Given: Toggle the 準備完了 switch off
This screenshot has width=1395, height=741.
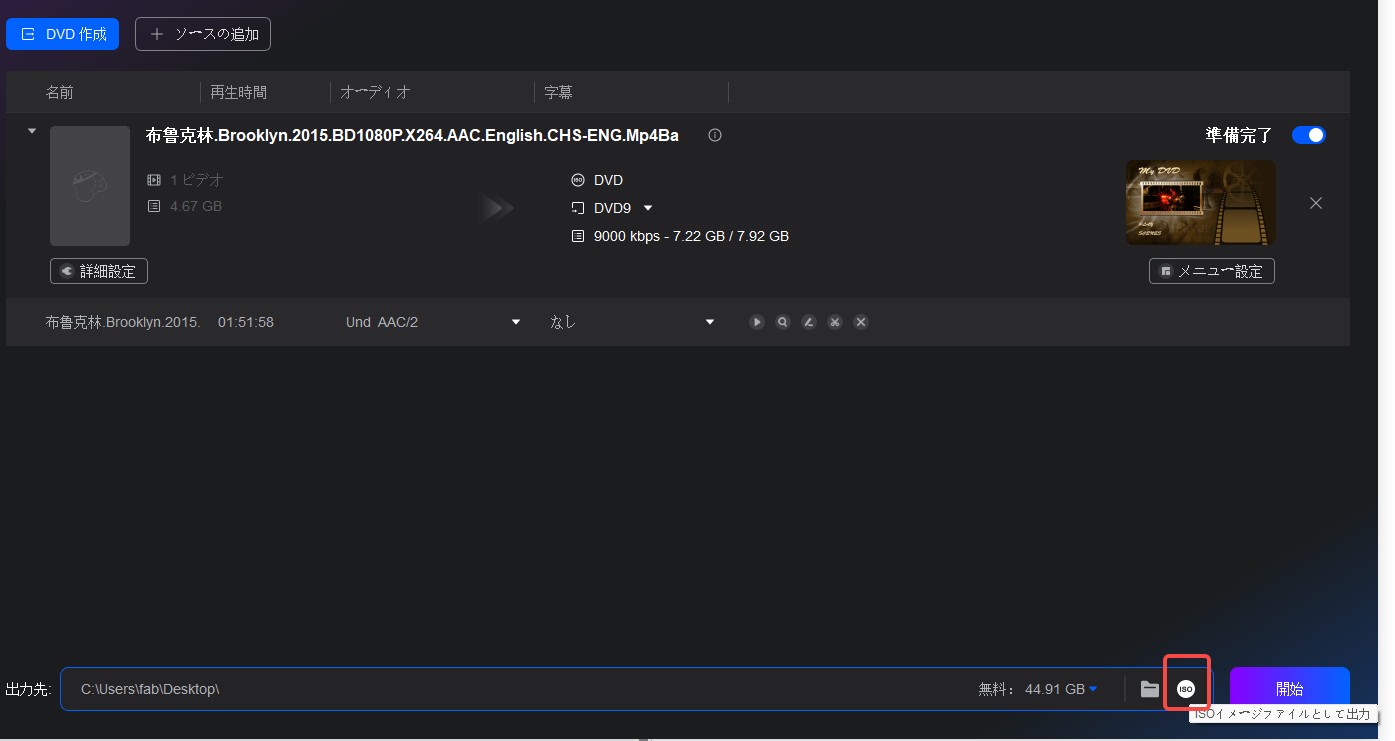Looking at the screenshot, I should [1308, 135].
